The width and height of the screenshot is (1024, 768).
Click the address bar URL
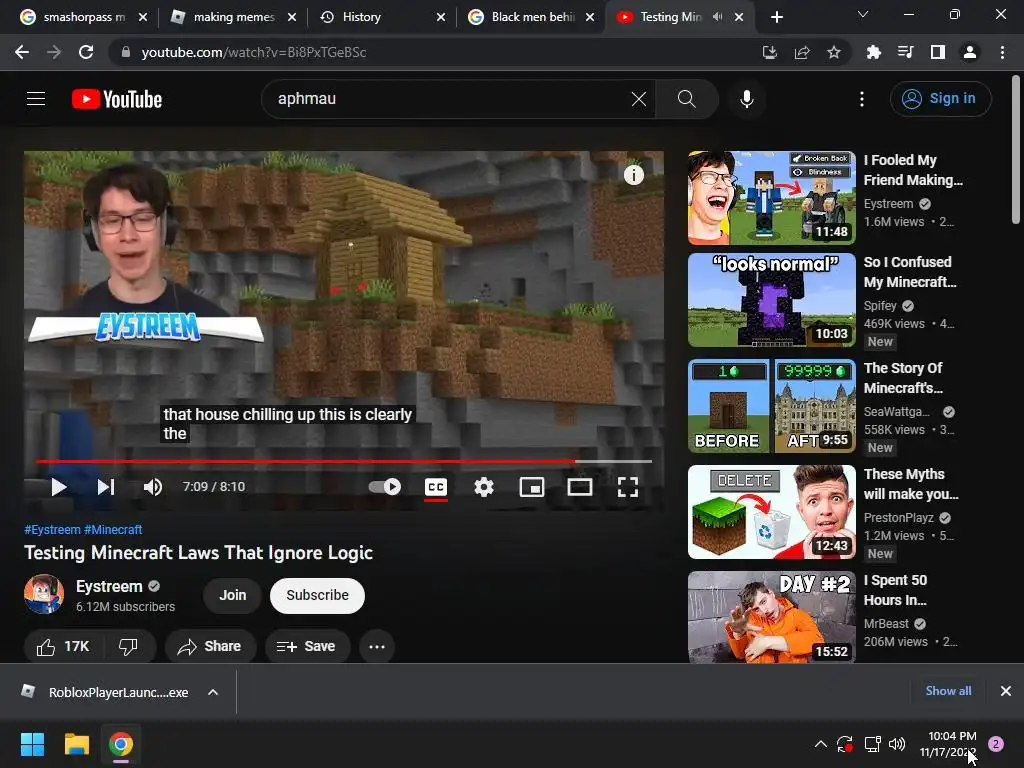253,52
